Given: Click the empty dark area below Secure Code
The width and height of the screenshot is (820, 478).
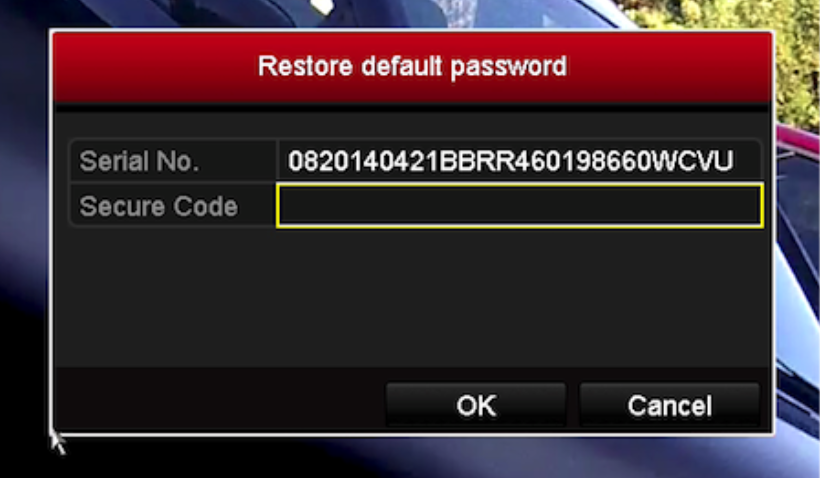Looking at the screenshot, I should [412, 298].
